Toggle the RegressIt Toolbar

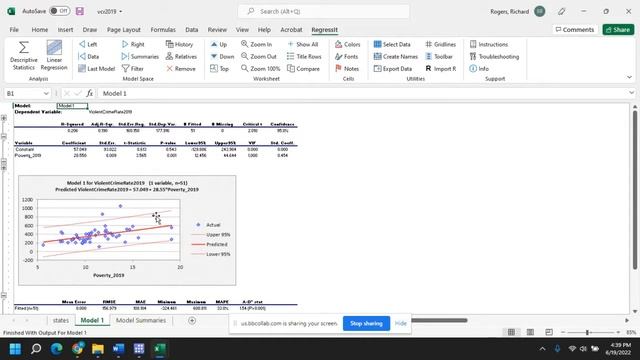coord(439,56)
